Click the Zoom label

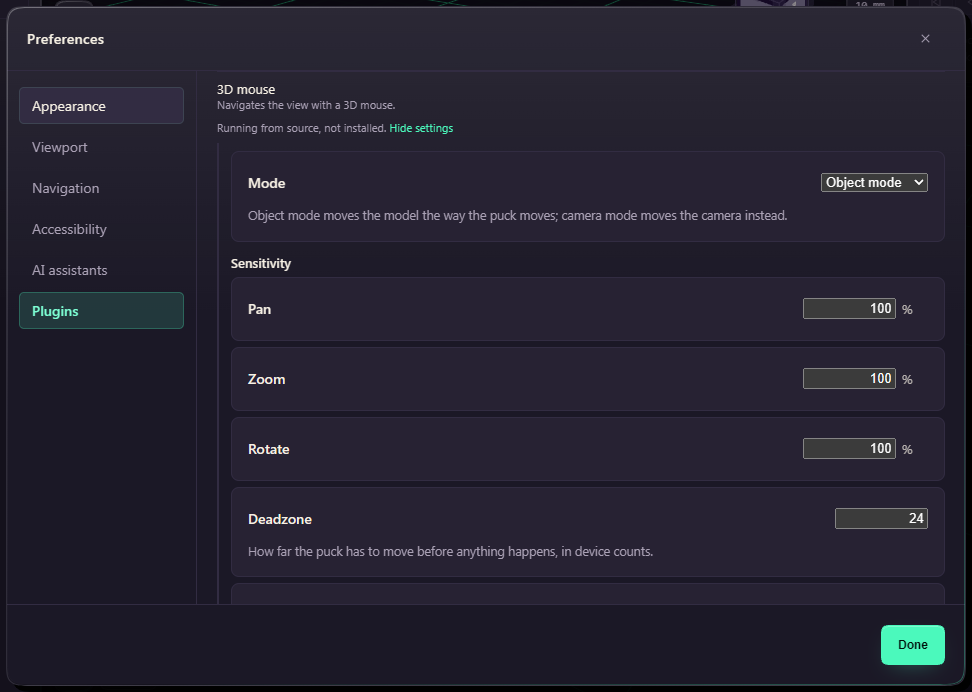[267, 379]
